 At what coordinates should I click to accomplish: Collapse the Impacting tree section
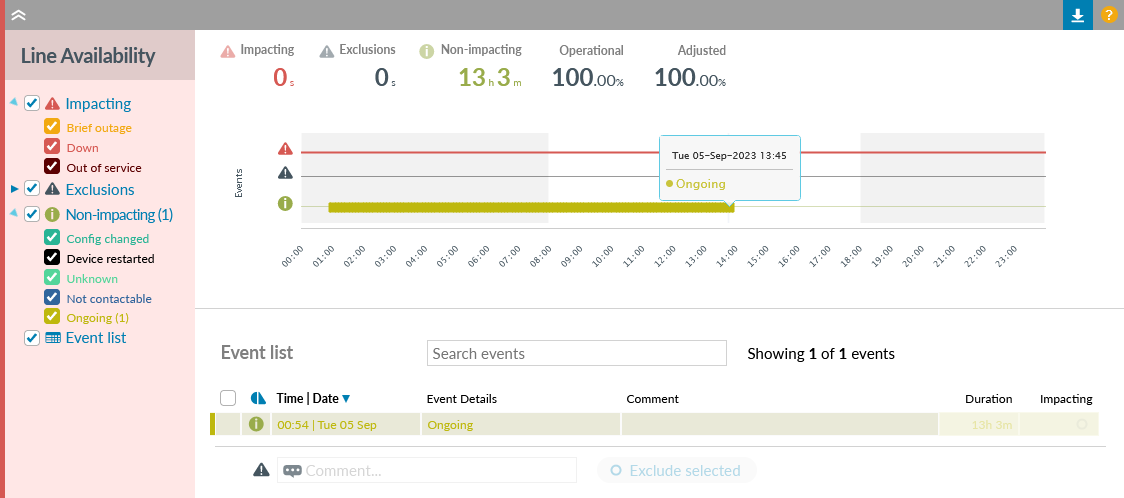point(14,103)
